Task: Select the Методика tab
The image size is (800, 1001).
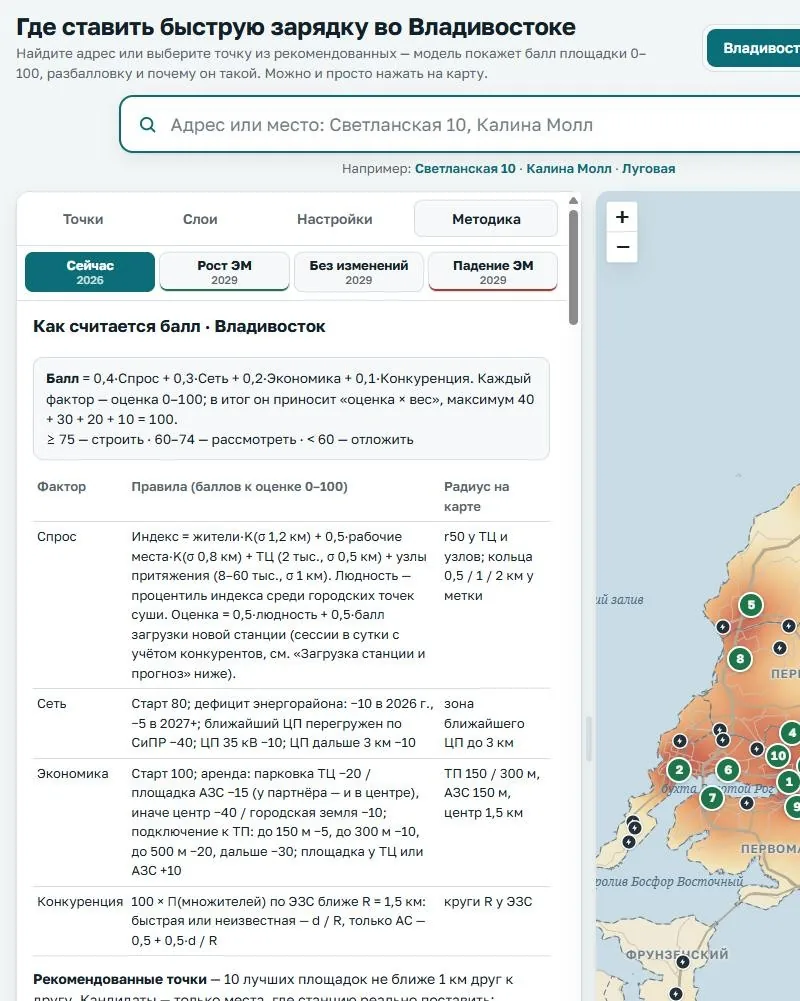Action: [x=486, y=219]
